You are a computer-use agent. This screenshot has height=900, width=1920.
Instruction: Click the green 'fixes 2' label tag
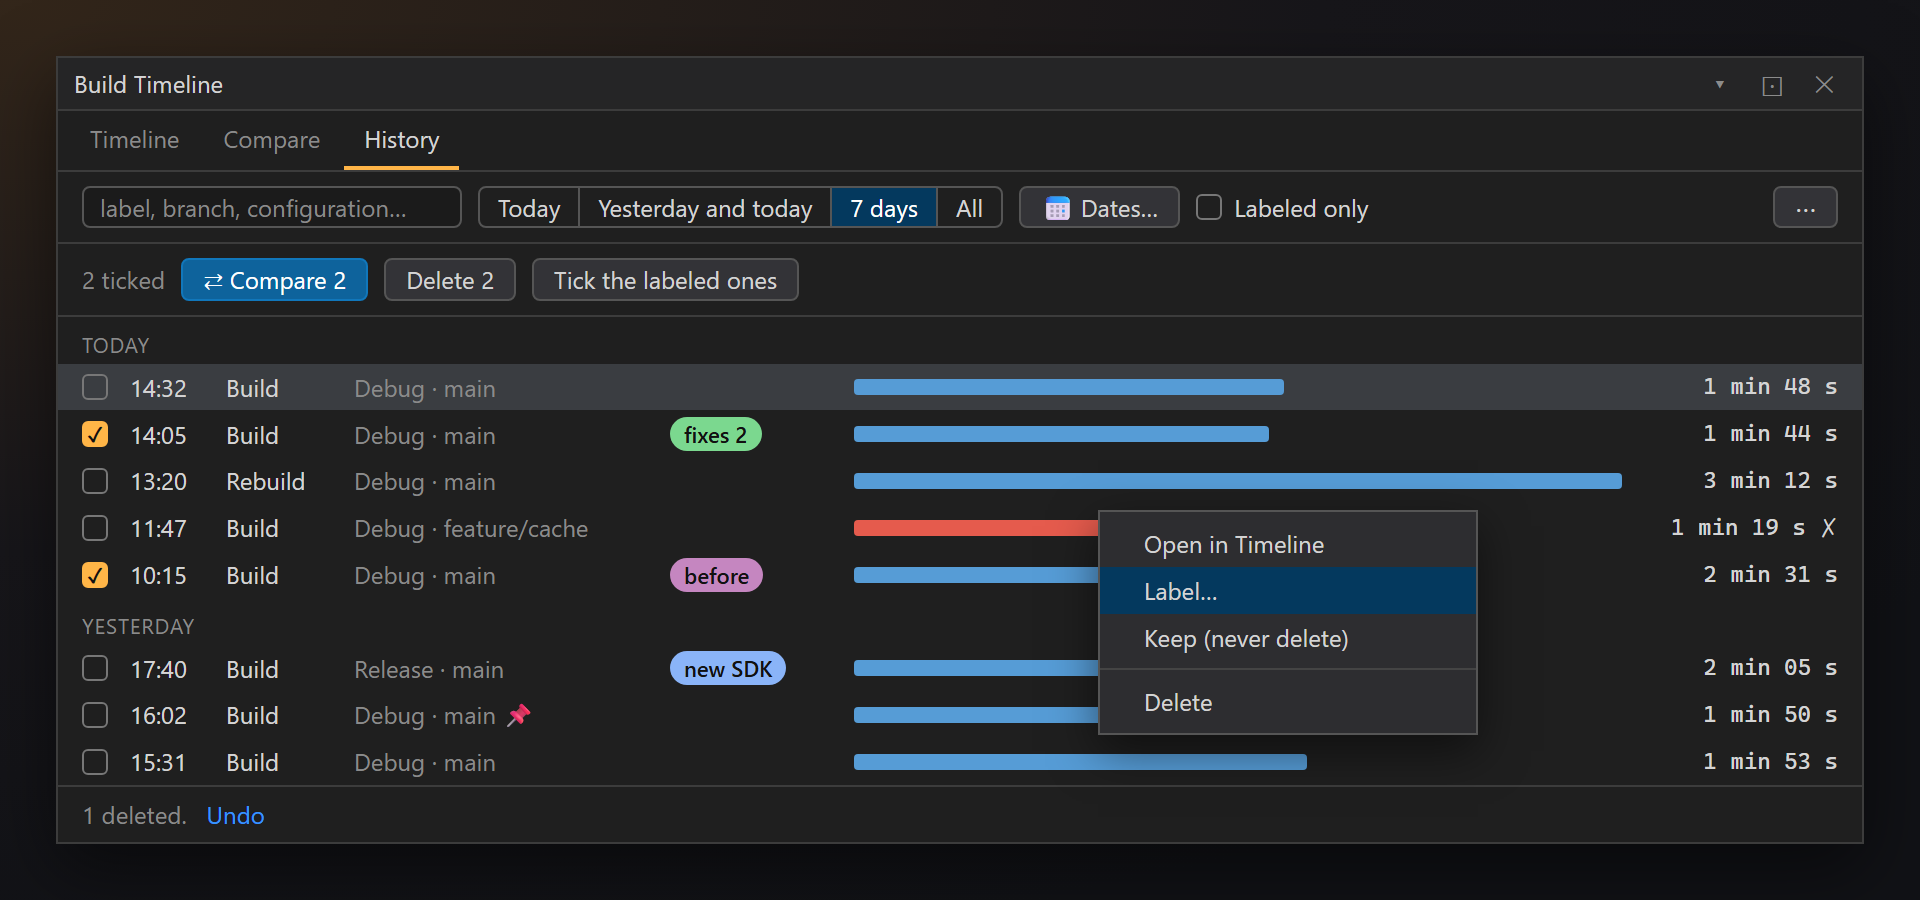pyautogui.click(x=715, y=435)
